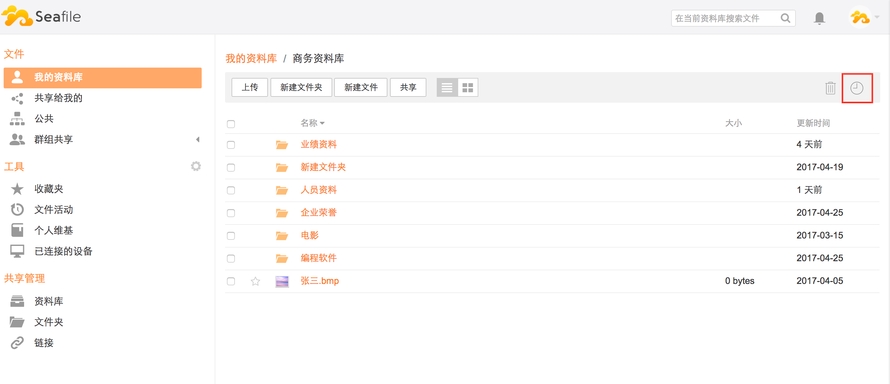Screen dimensions: 890x384
Task: Sort by 名称 column header
Action: 312,123
